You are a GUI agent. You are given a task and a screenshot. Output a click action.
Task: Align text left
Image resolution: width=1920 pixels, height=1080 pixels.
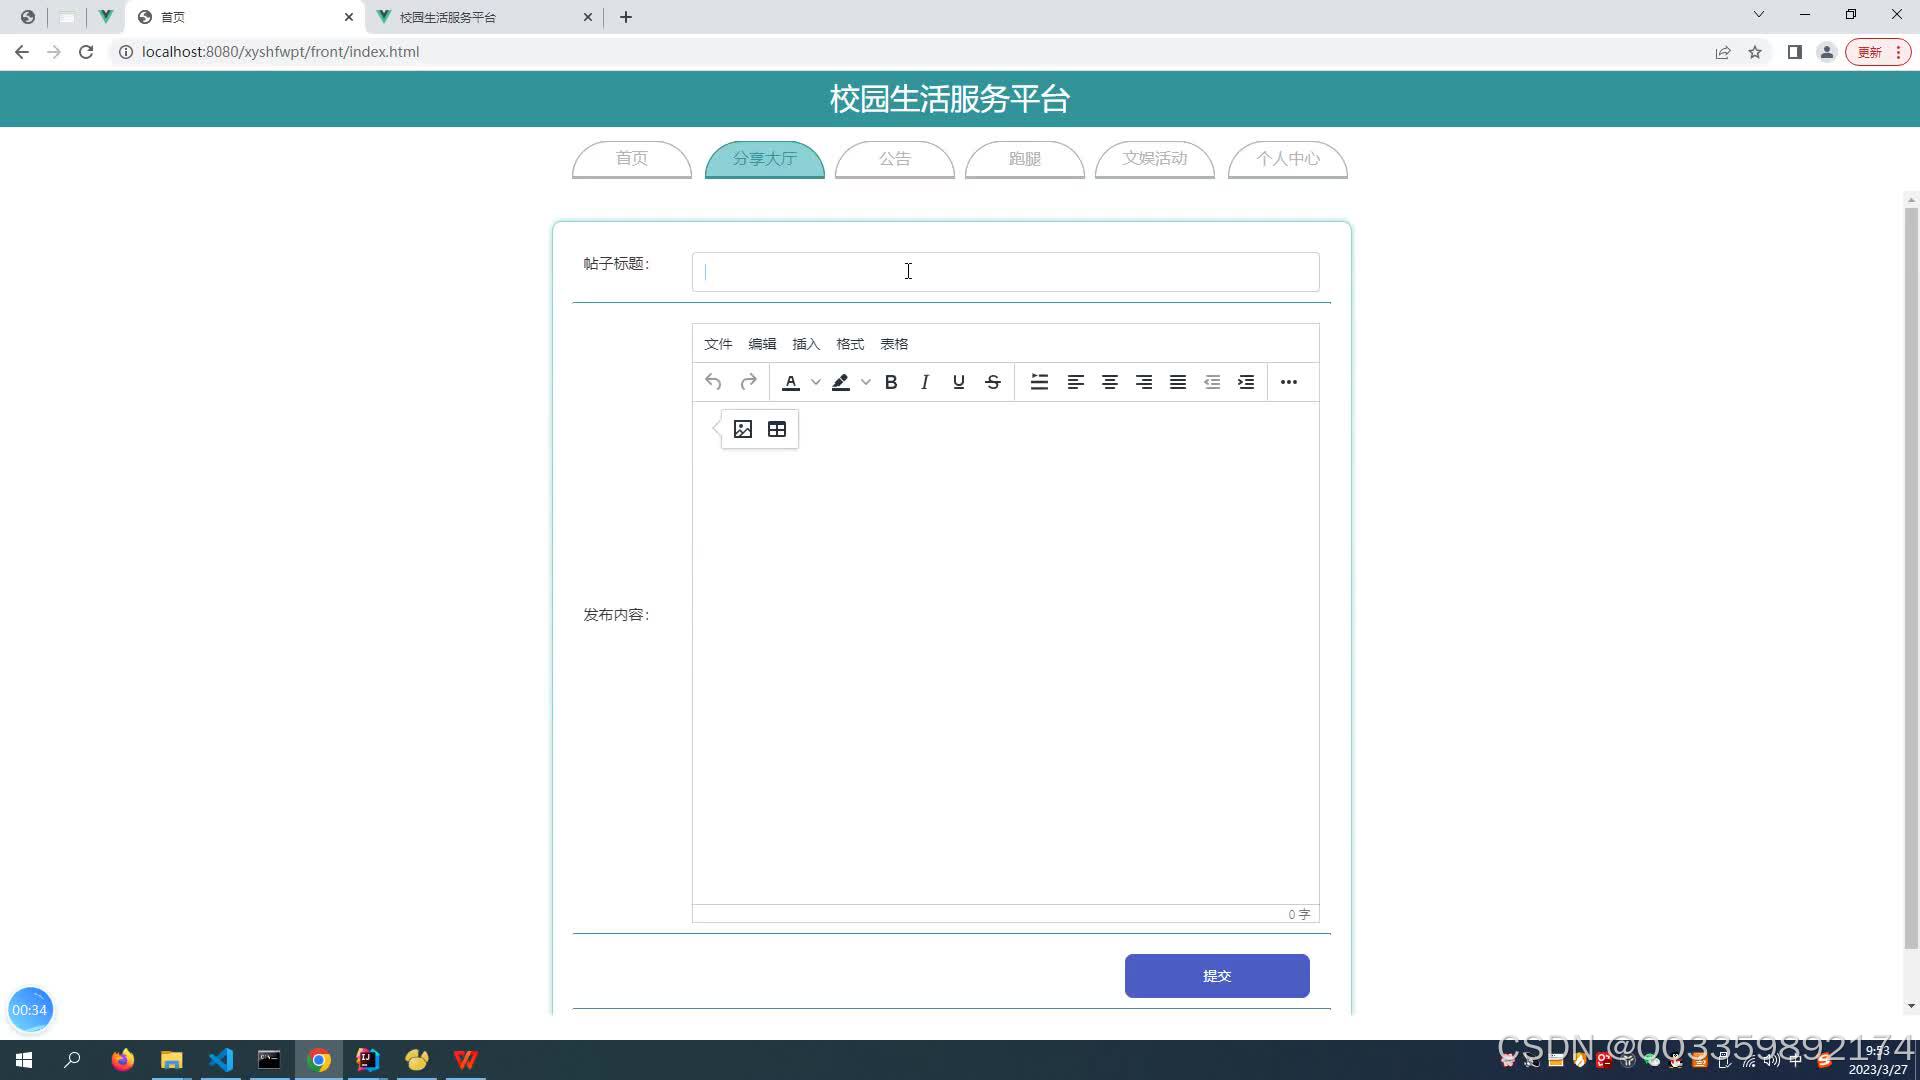(x=1076, y=382)
